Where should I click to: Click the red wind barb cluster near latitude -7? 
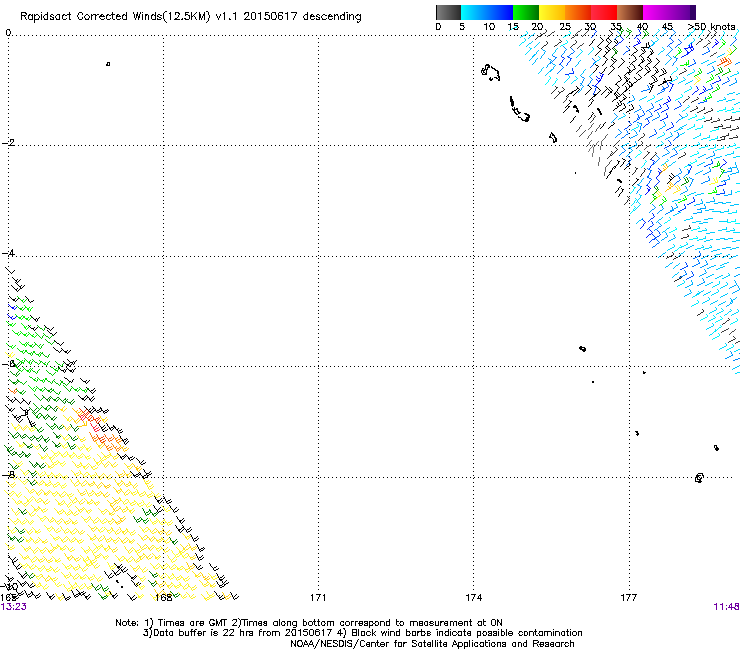pyautogui.click(x=88, y=419)
